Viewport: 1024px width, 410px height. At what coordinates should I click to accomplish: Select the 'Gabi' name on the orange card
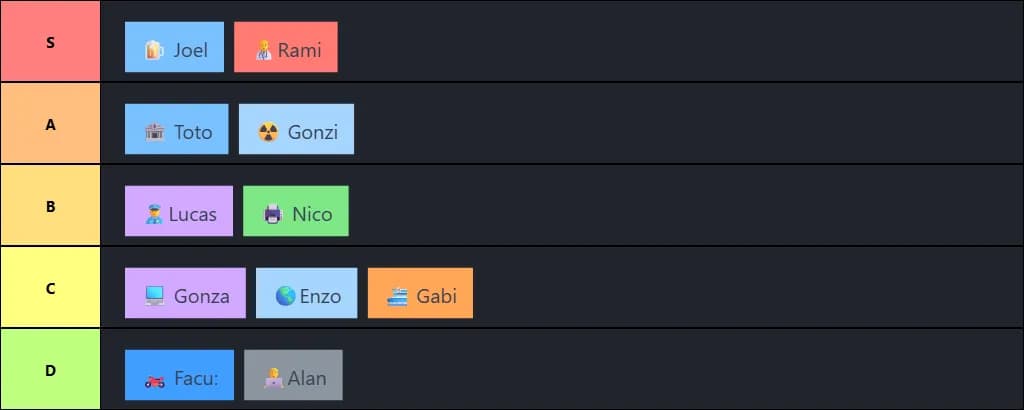tap(437, 296)
